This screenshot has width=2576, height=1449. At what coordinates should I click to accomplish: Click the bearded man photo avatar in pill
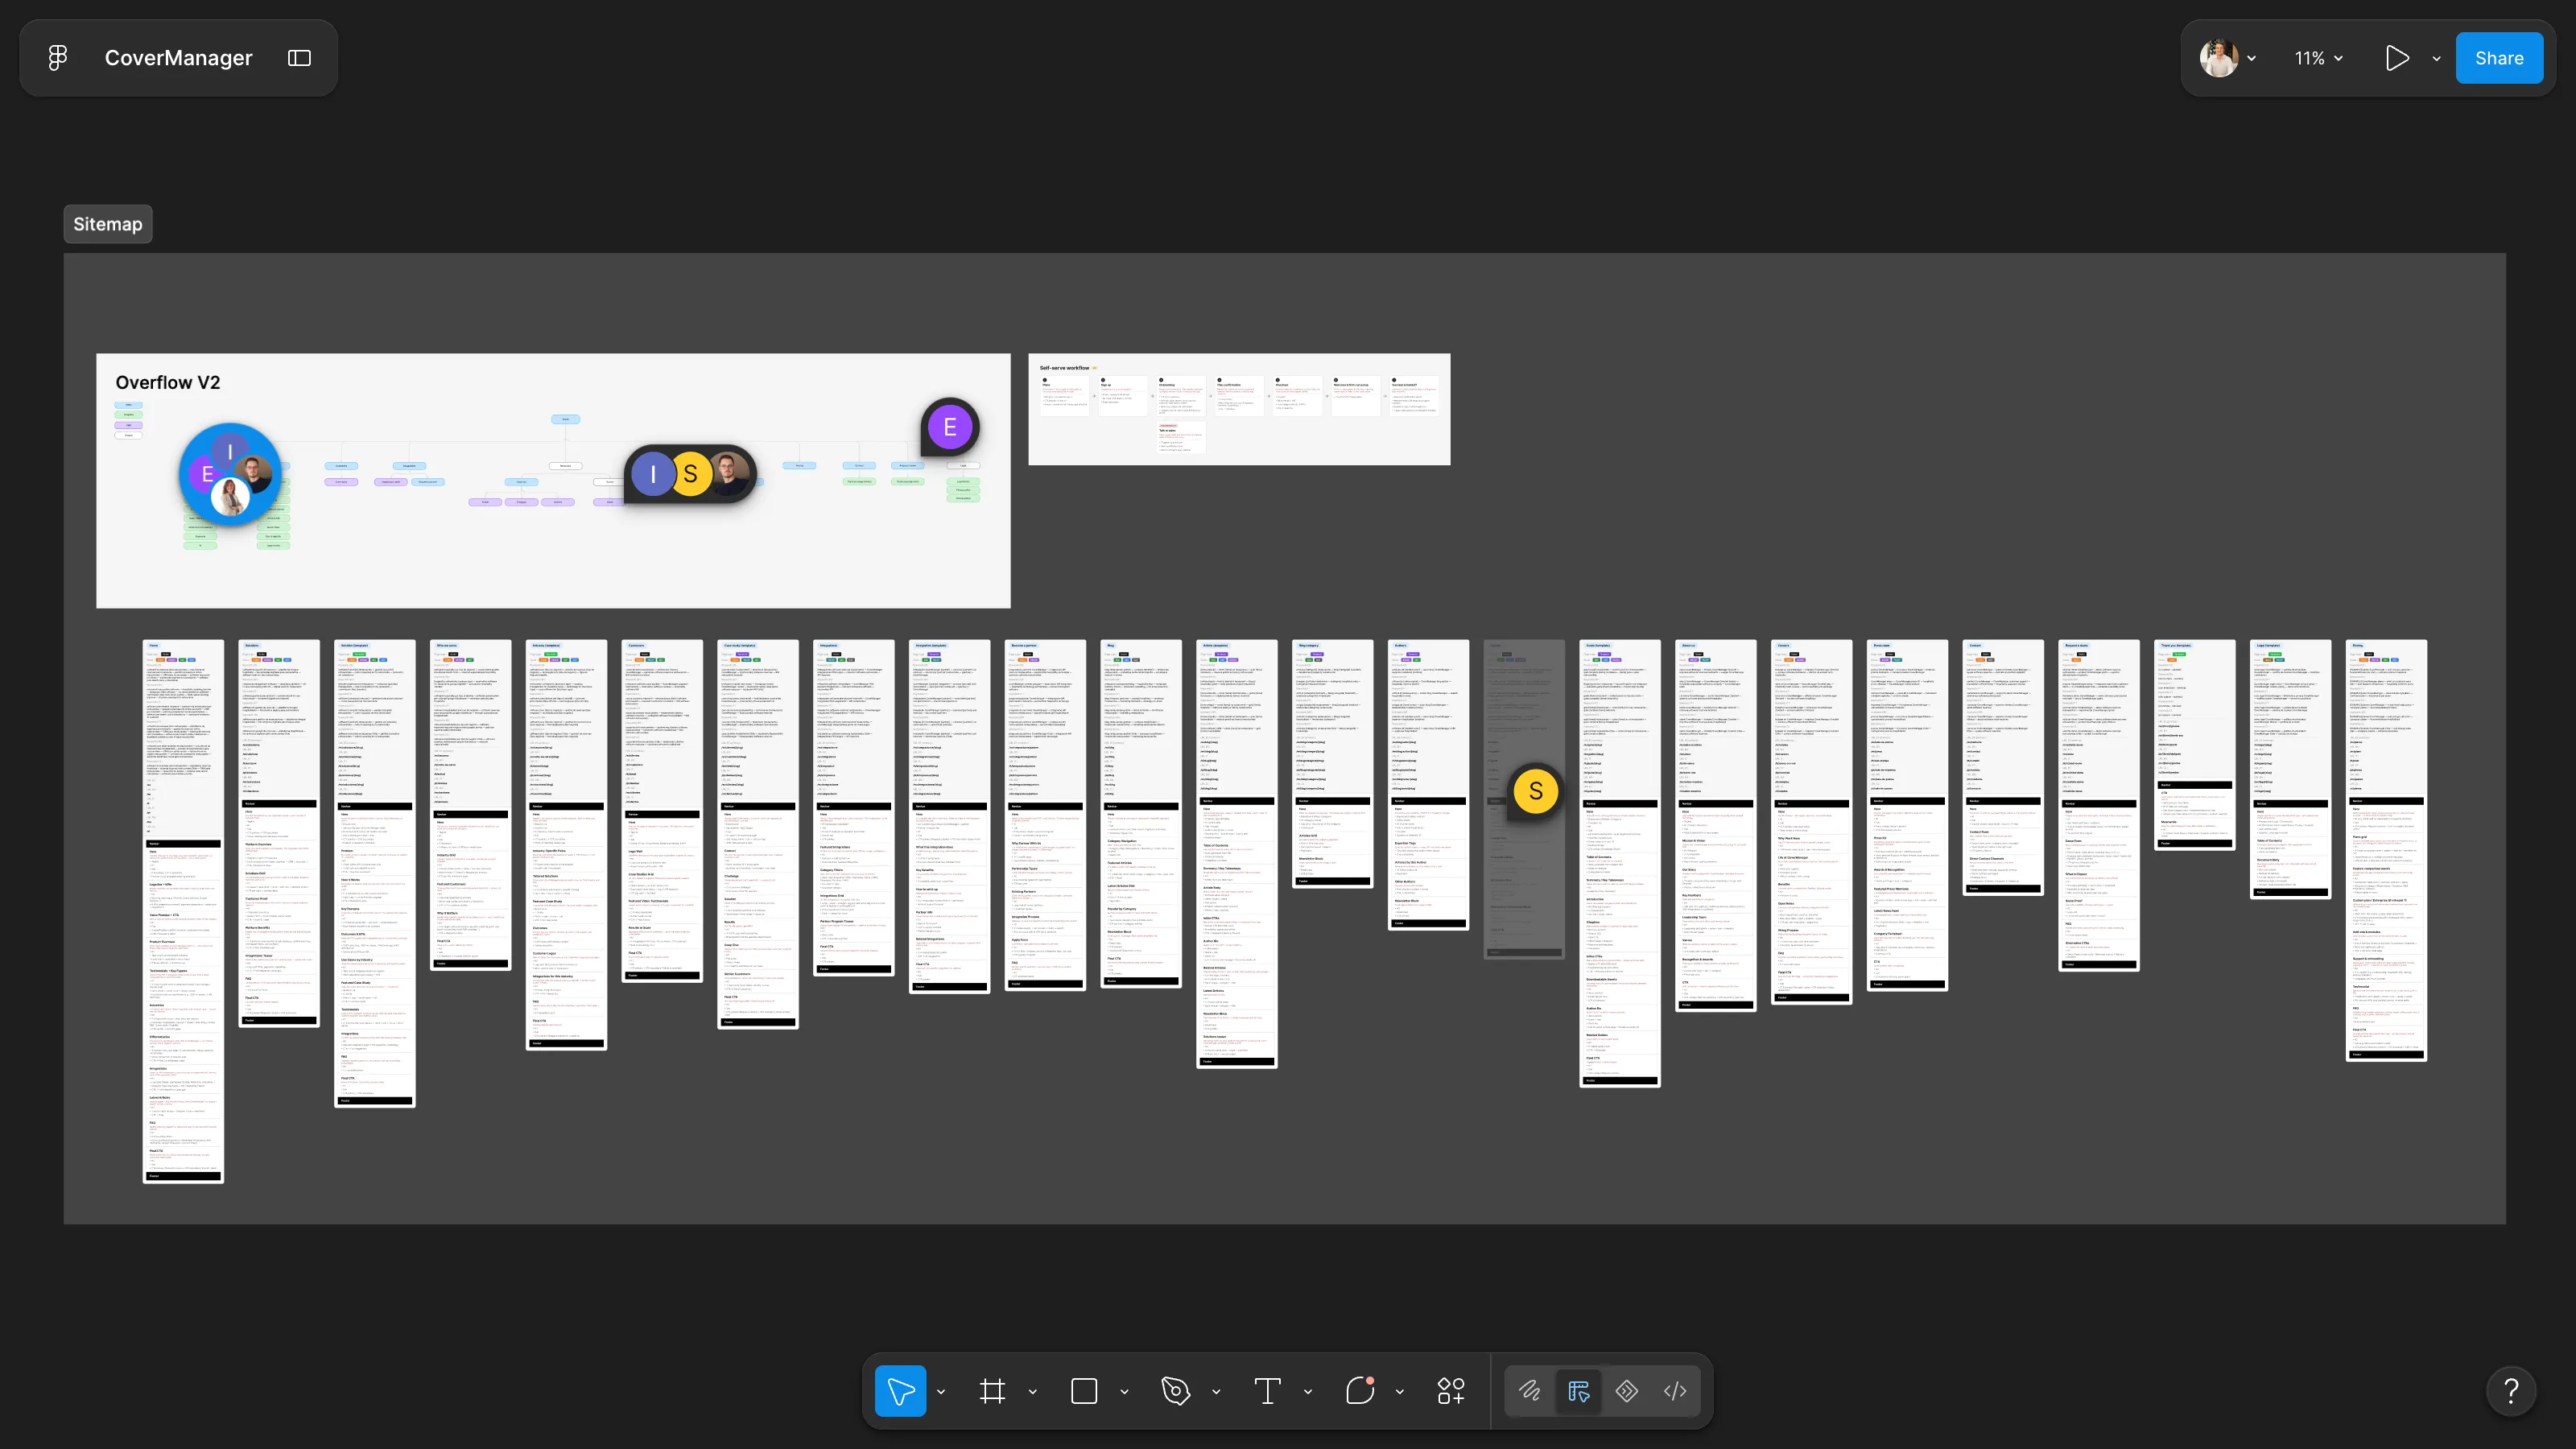[x=729, y=474]
